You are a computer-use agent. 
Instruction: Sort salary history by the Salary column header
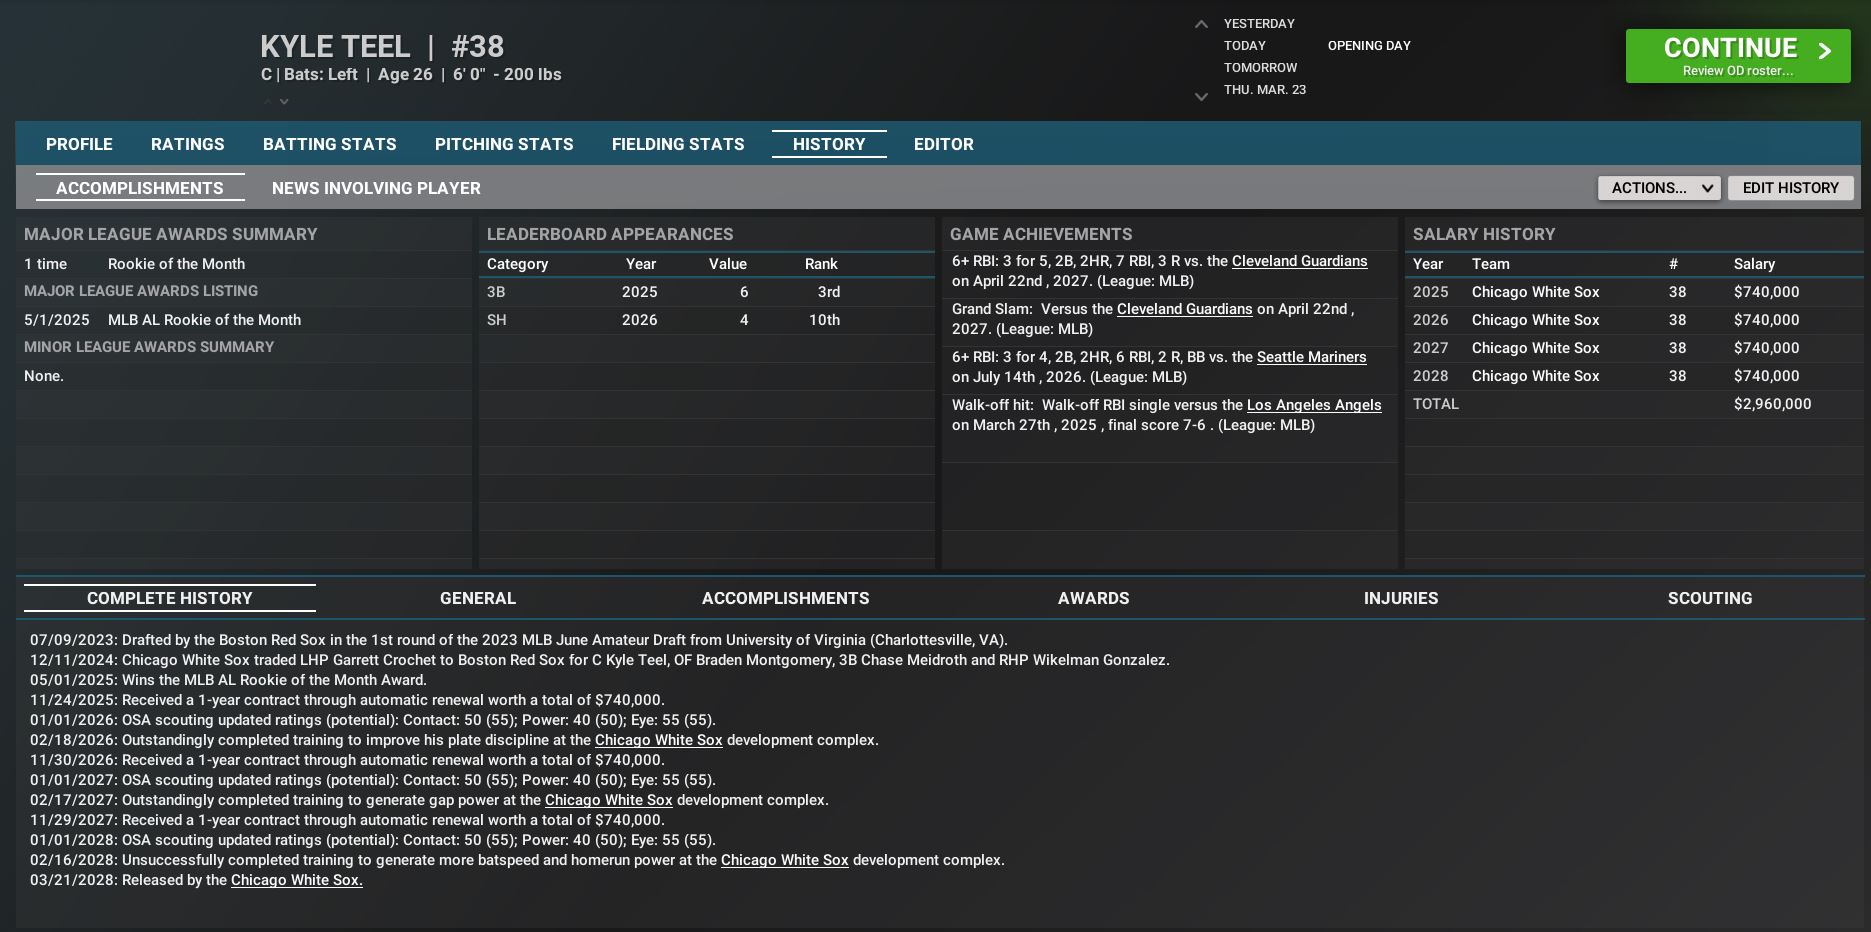(x=1753, y=264)
